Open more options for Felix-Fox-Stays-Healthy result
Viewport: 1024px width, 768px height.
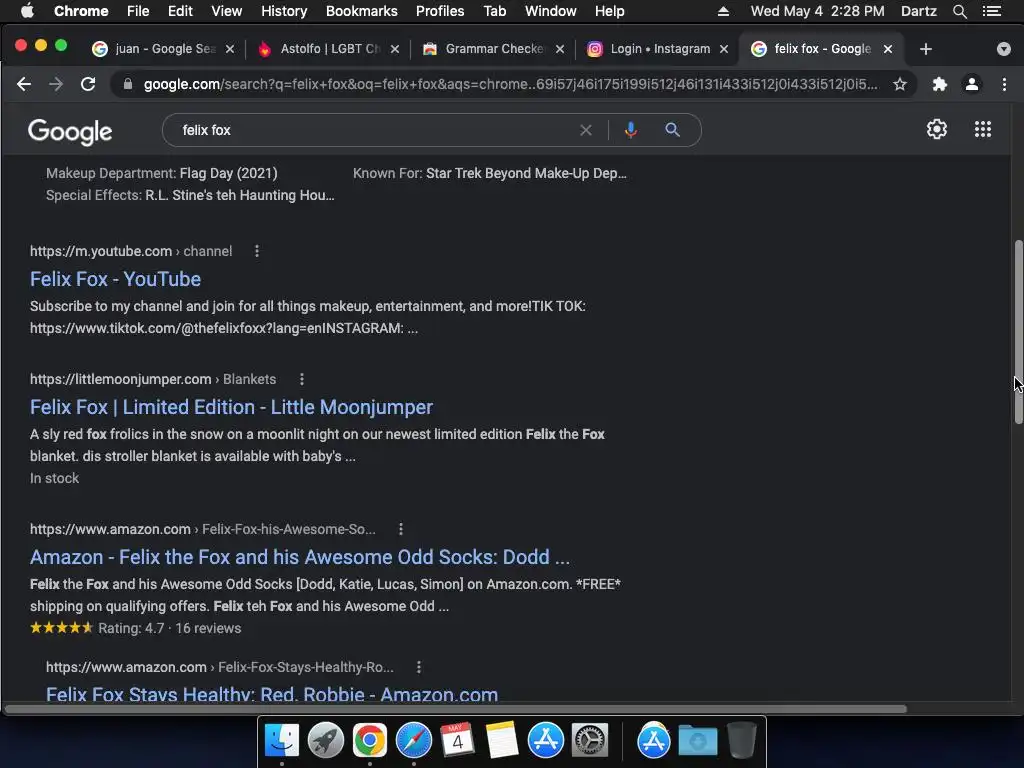point(419,667)
